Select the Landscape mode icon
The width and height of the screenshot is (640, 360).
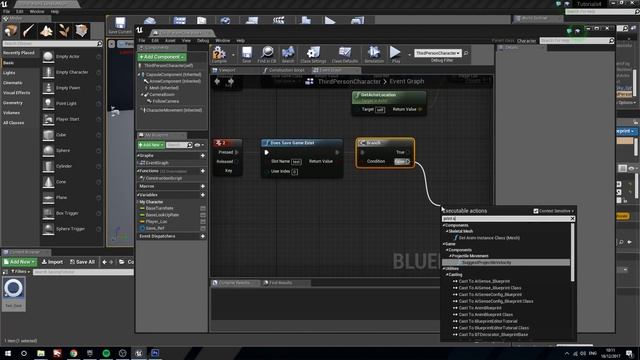(46, 31)
